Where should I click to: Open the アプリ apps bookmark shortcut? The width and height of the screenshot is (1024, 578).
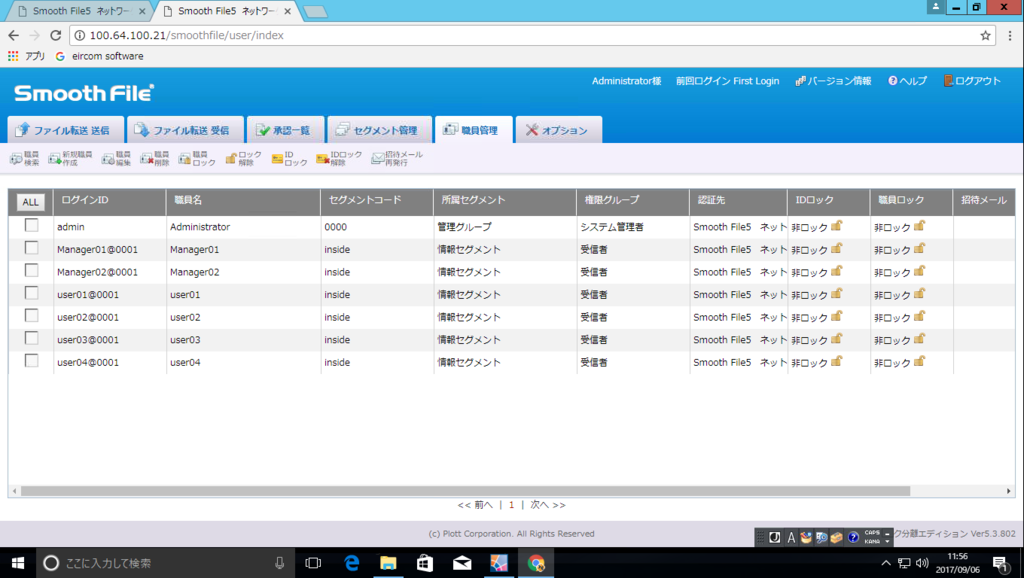(26, 56)
